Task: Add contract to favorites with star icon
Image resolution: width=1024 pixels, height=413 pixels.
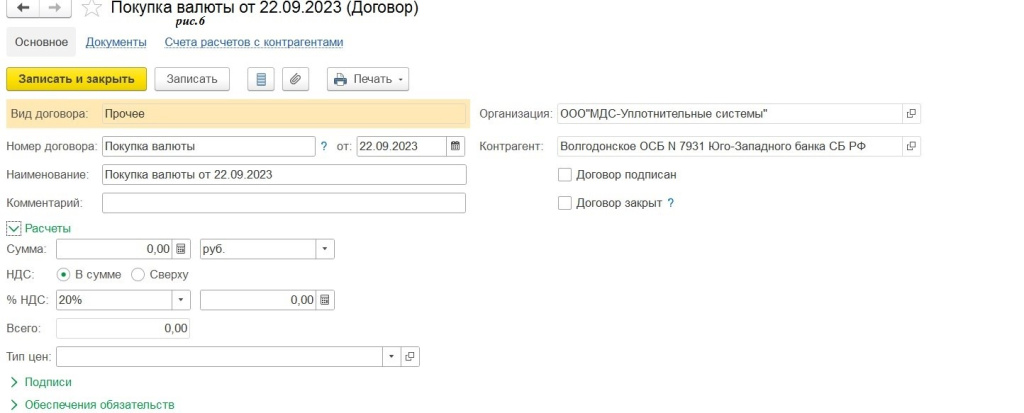Action: (x=91, y=8)
